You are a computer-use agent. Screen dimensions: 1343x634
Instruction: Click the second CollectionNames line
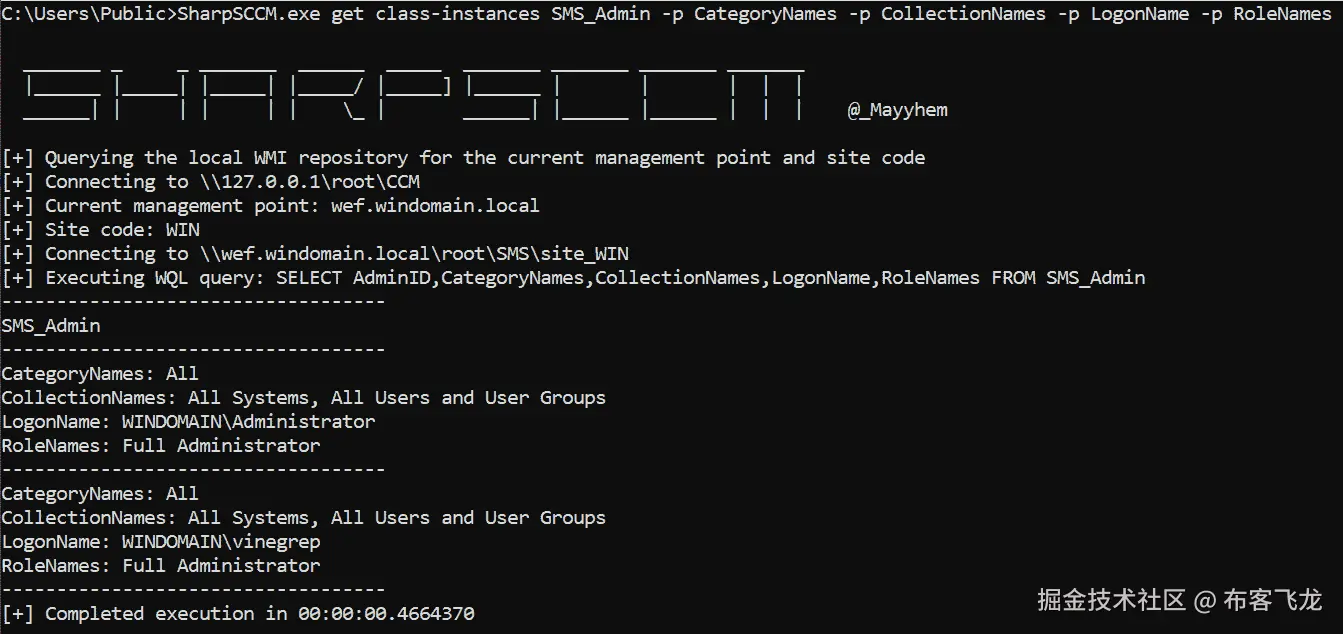tap(304, 518)
